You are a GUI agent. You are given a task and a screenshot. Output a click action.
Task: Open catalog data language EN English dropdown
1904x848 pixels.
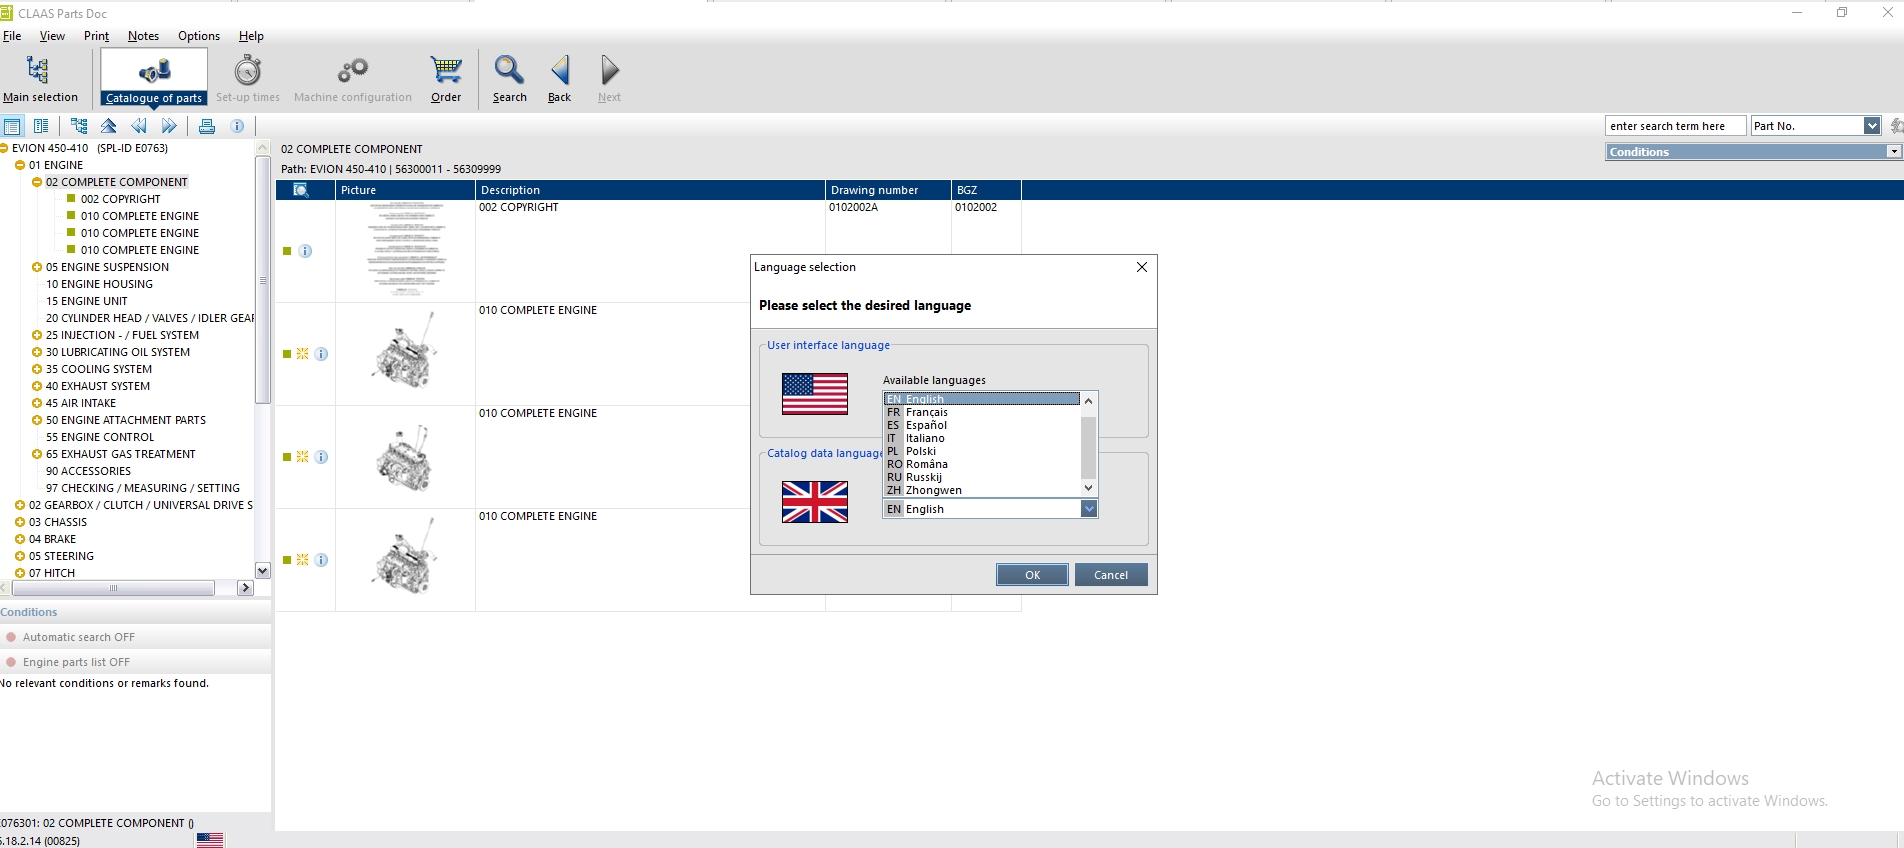point(1089,509)
